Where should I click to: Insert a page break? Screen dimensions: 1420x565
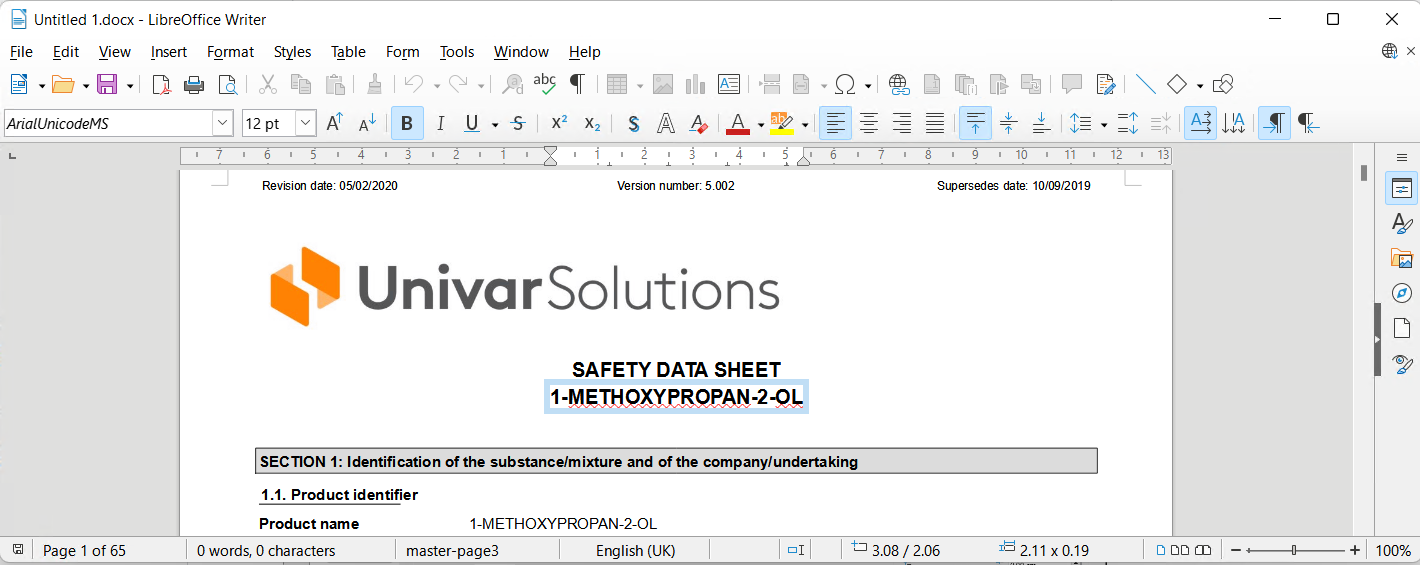pos(770,84)
